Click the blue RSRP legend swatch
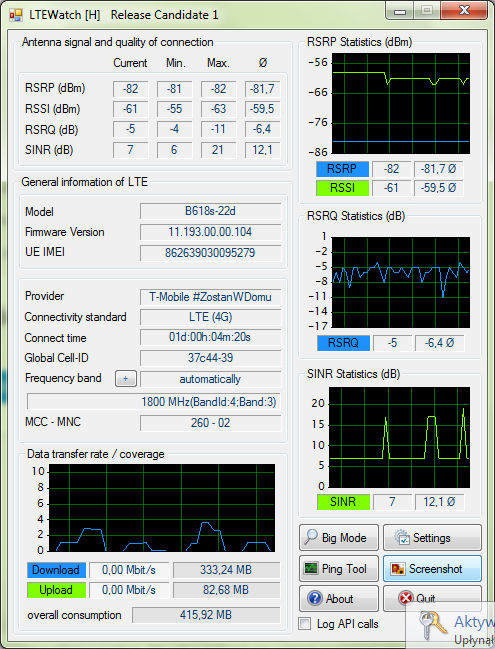495x649 pixels. (x=342, y=169)
